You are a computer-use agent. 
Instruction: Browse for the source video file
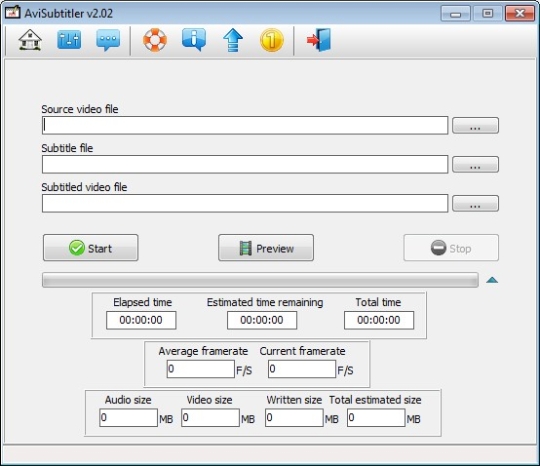pos(475,125)
